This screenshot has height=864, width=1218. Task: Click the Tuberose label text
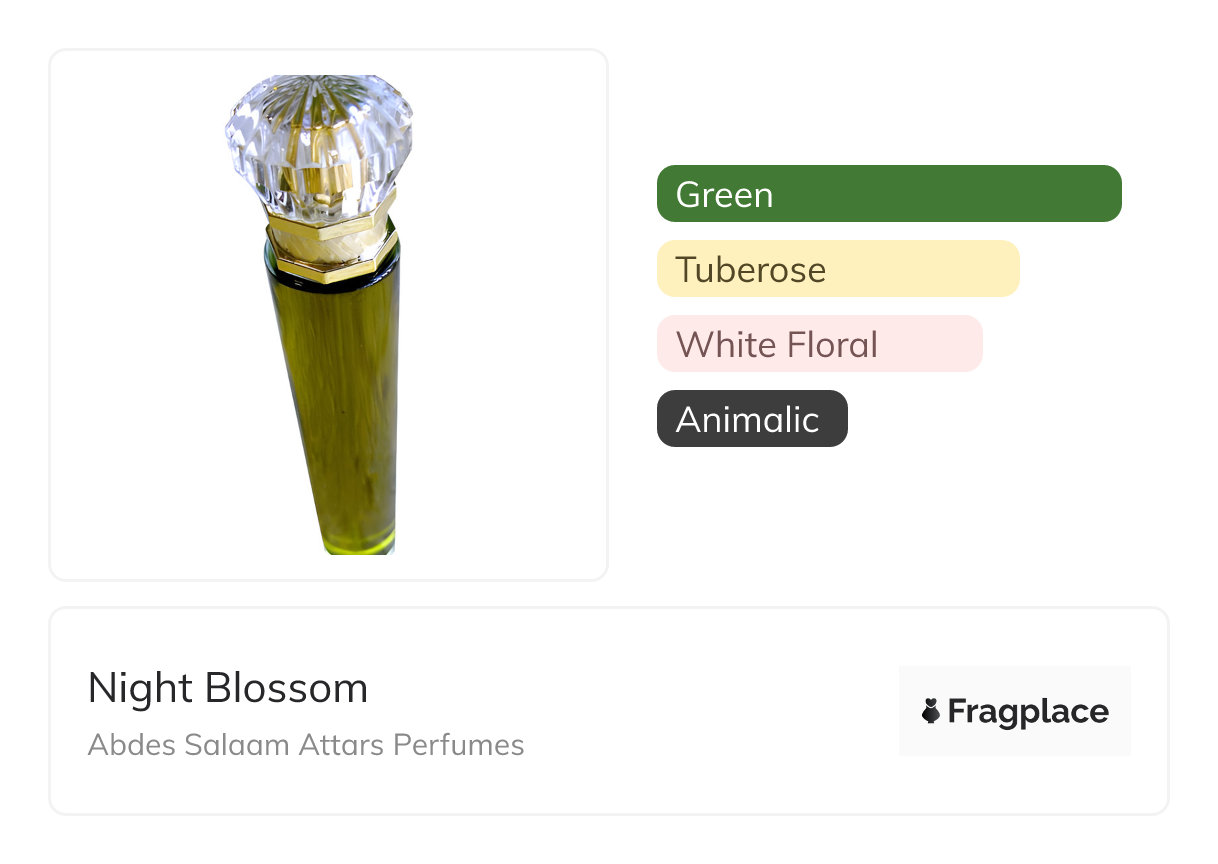point(750,269)
